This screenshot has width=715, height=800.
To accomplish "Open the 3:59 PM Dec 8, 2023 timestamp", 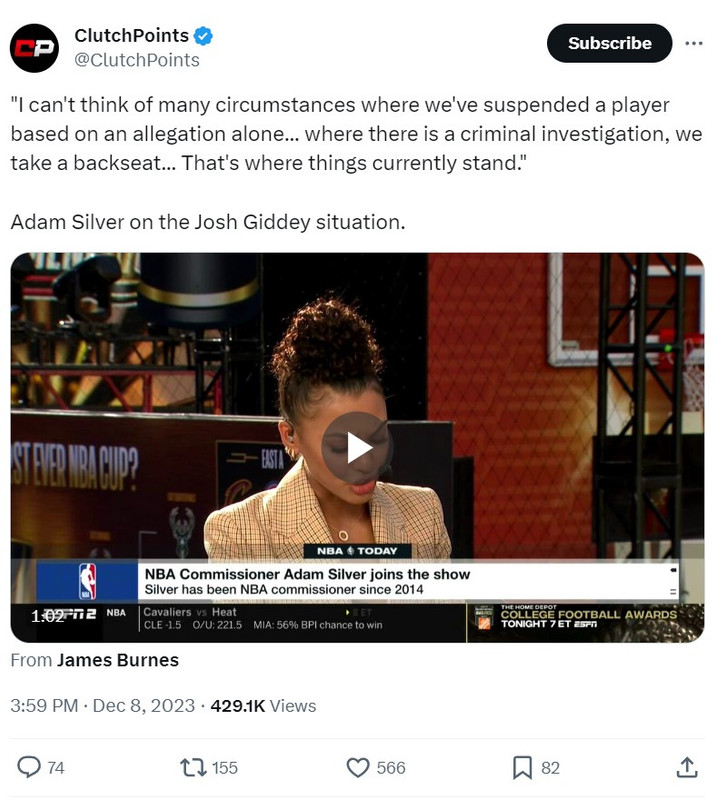I will [103, 706].
